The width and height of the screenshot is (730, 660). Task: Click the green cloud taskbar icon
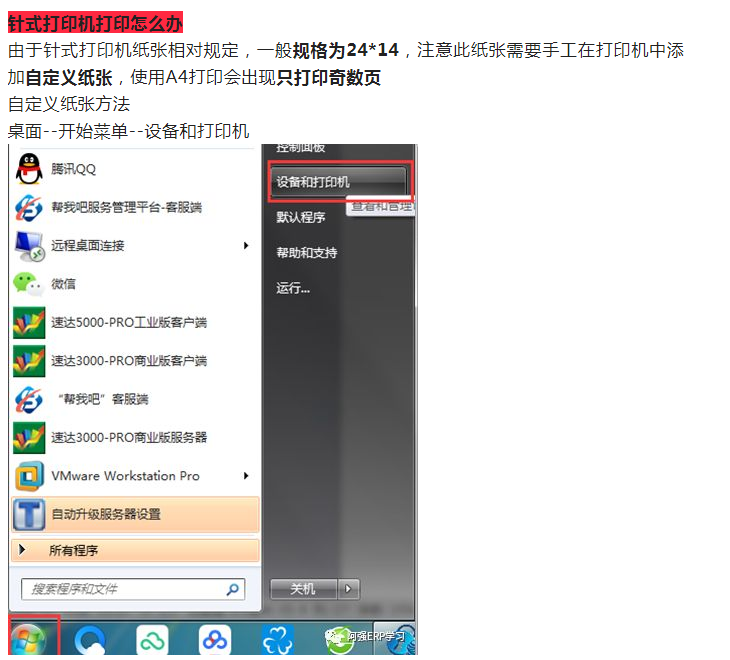click(153, 640)
